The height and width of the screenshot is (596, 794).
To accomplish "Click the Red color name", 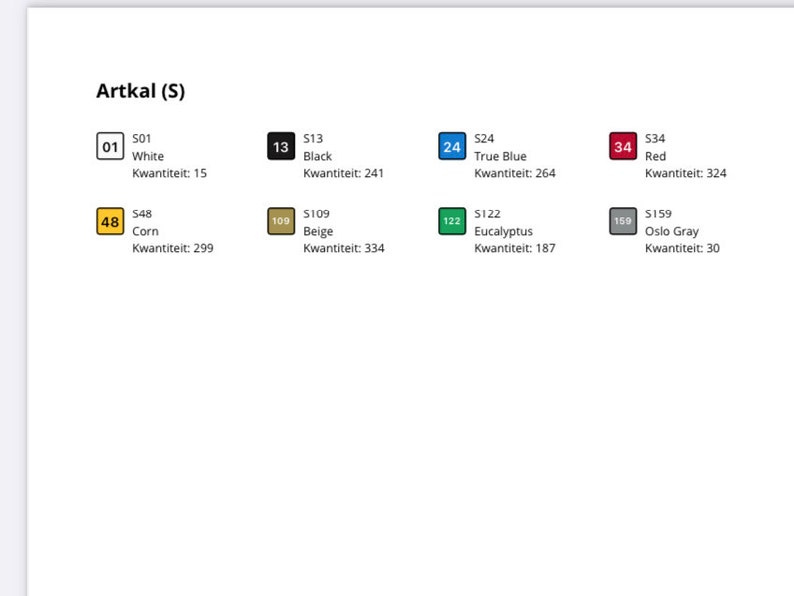I will pos(655,156).
